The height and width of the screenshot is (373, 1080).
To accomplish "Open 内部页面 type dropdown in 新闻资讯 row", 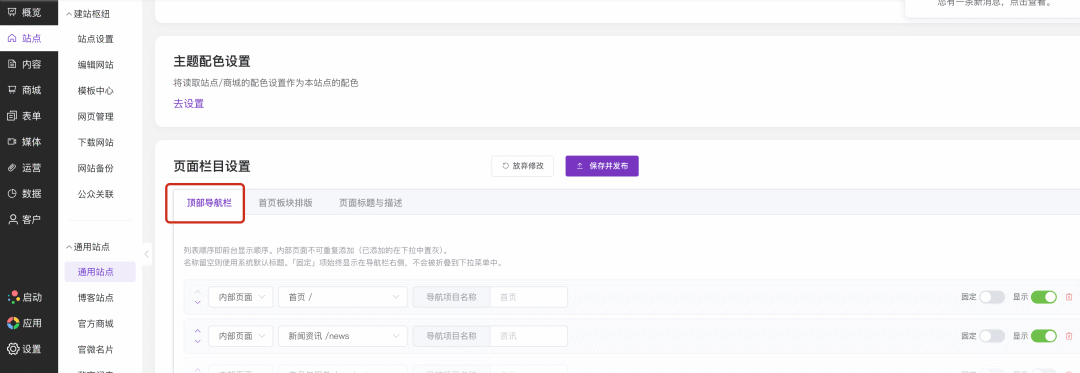I will pos(241,336).
